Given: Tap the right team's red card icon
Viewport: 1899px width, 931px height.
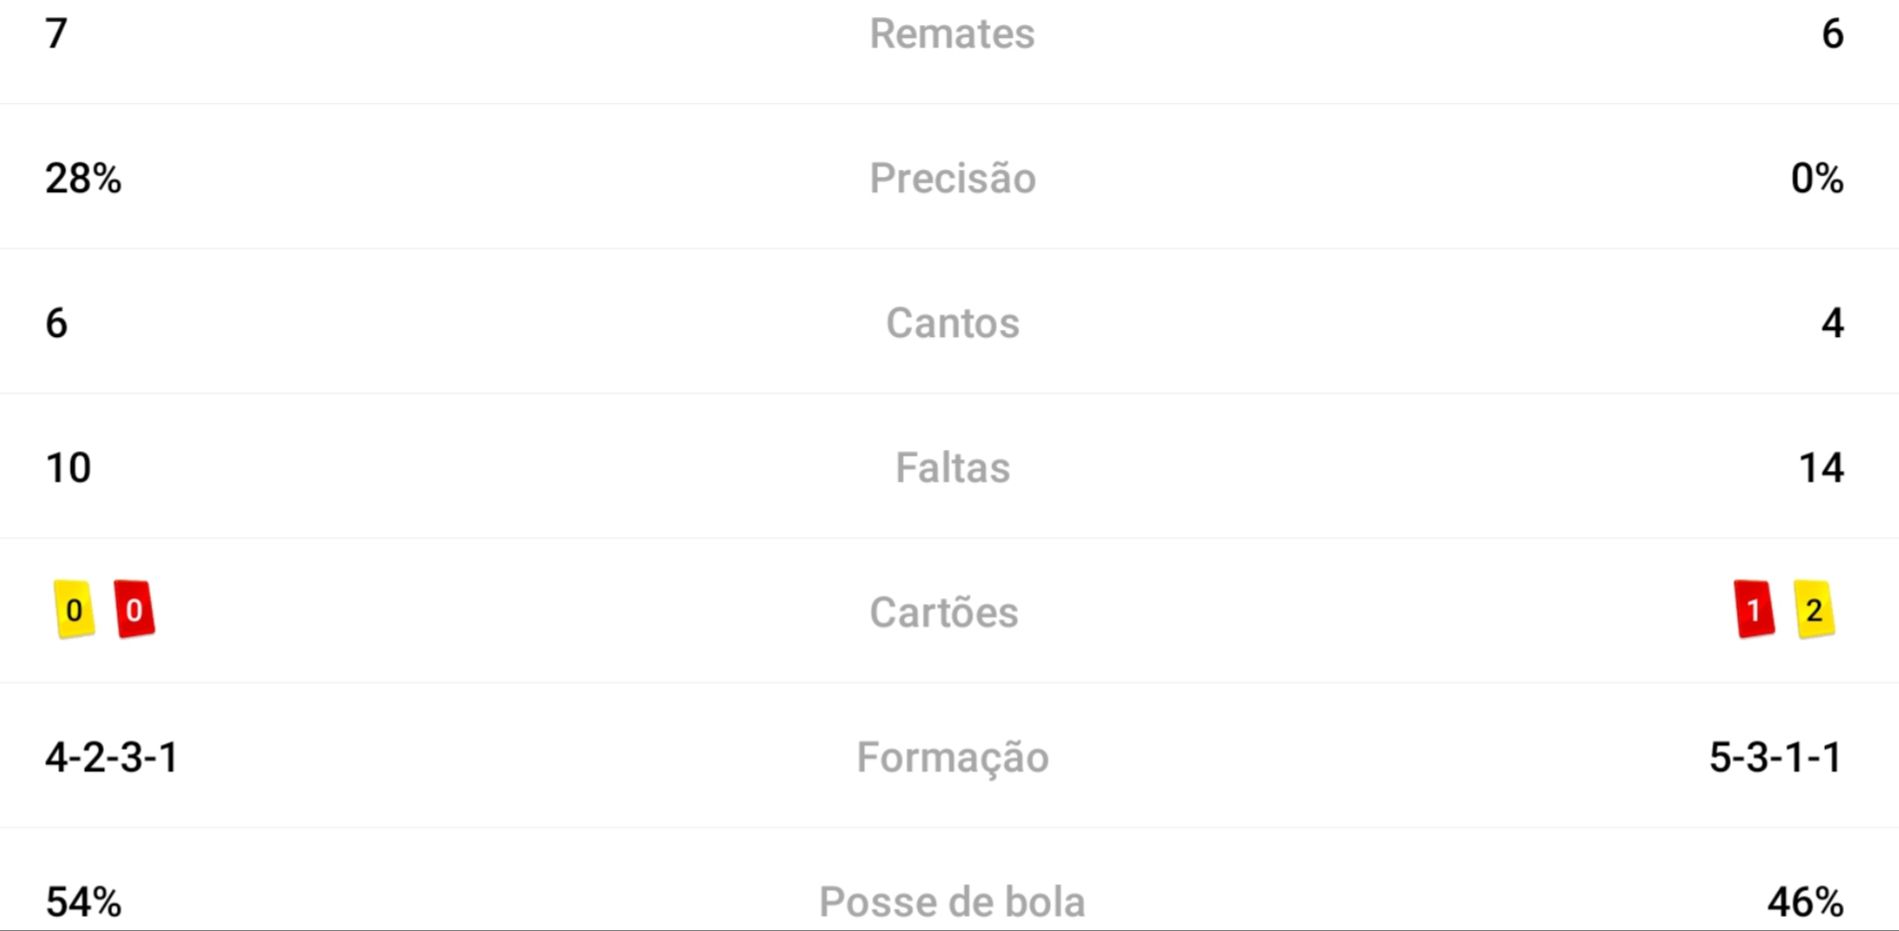Looking at the screenshot, I should click(x=1754, y=609).
